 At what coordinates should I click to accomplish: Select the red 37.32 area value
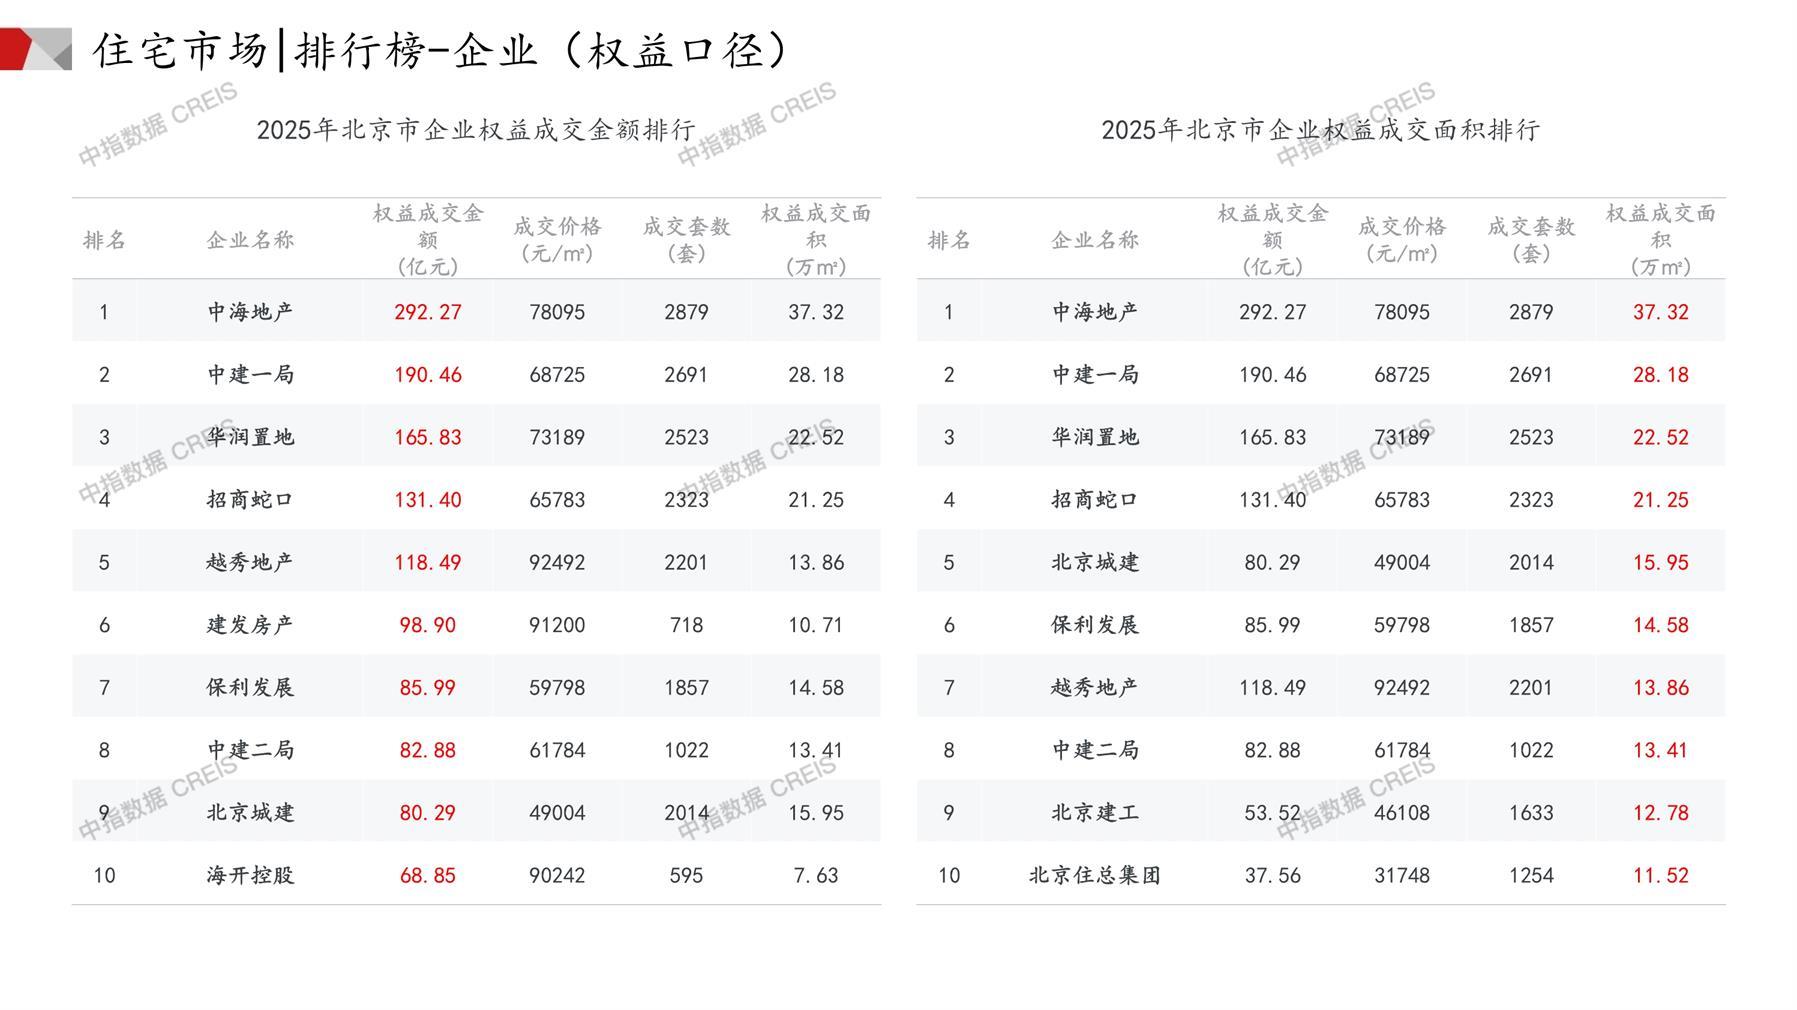(1660, 312)
